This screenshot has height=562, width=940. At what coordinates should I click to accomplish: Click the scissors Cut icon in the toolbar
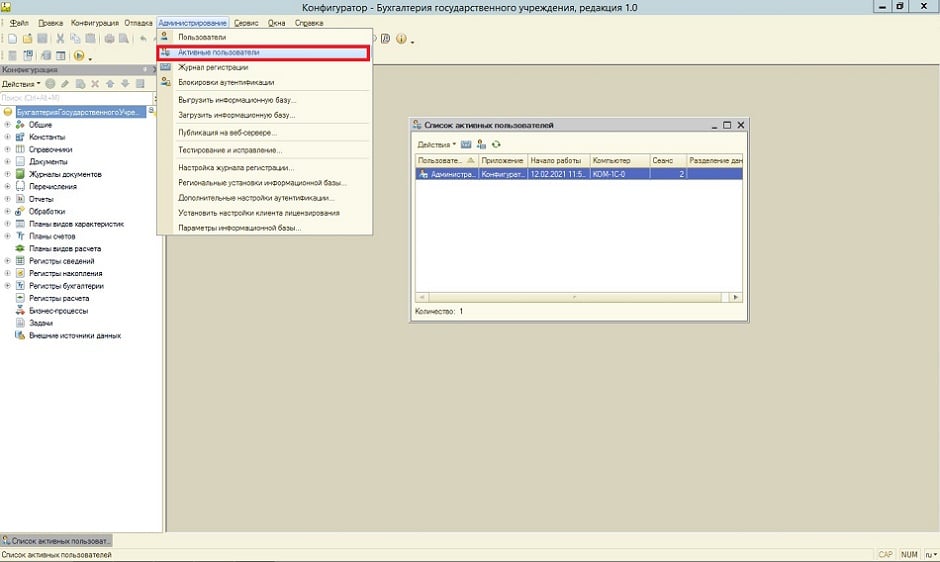(61, 39)
